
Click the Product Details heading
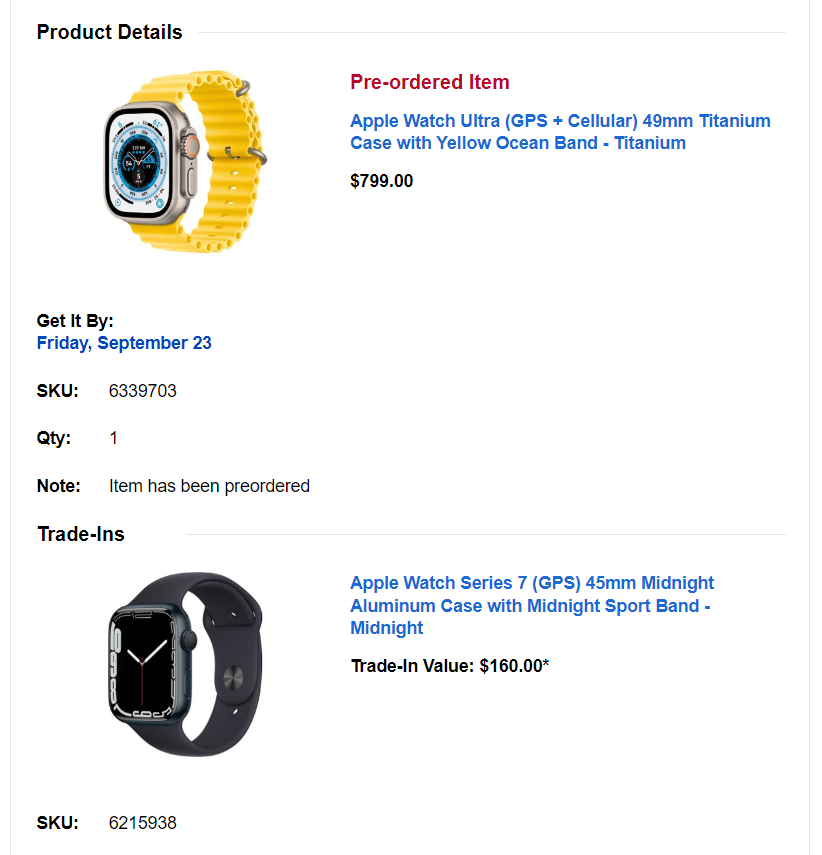[x=109, y=32]
